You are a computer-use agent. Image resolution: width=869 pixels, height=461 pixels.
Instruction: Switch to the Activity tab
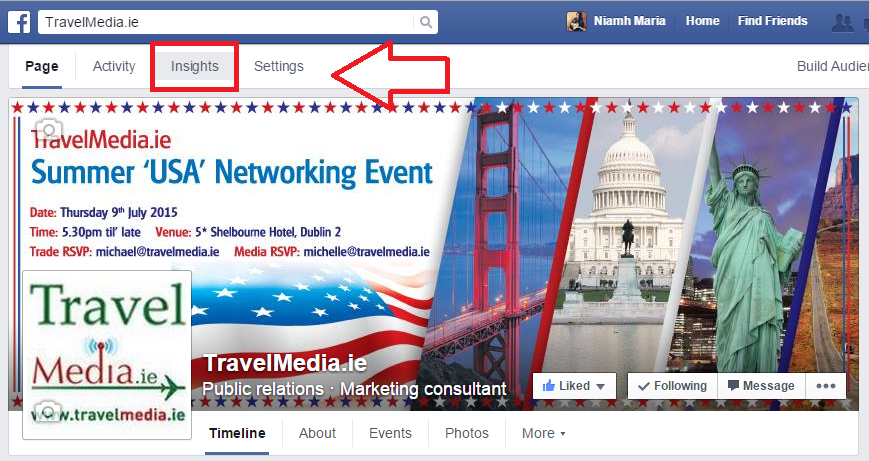tap(114, 66)
